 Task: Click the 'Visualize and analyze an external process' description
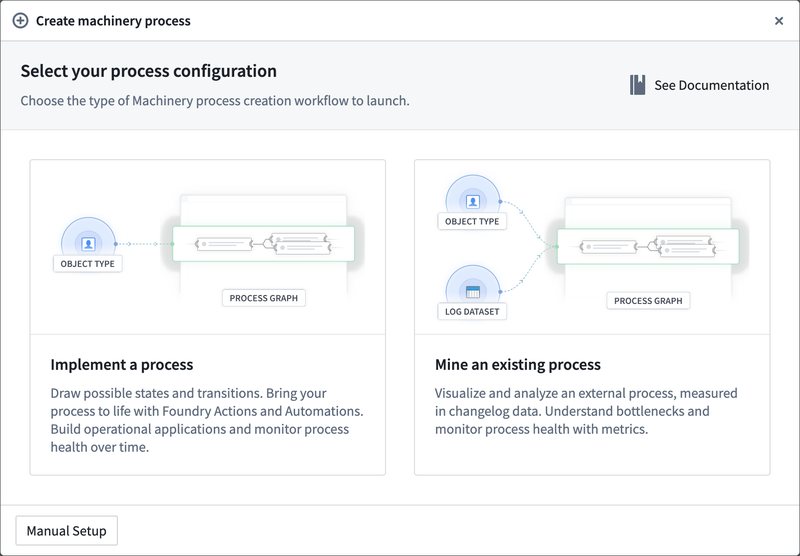[x=586, y=411]
